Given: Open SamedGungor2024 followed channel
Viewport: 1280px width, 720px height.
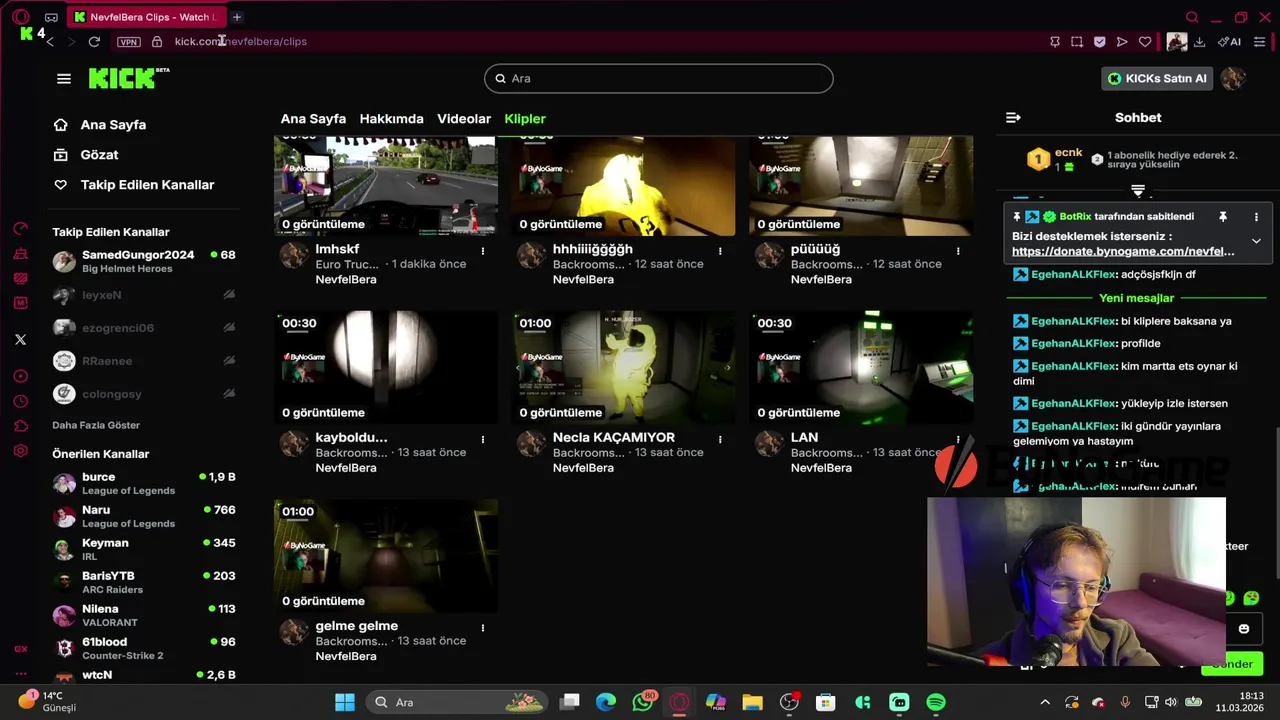Looking at the screenshot, I should [144, 261].
